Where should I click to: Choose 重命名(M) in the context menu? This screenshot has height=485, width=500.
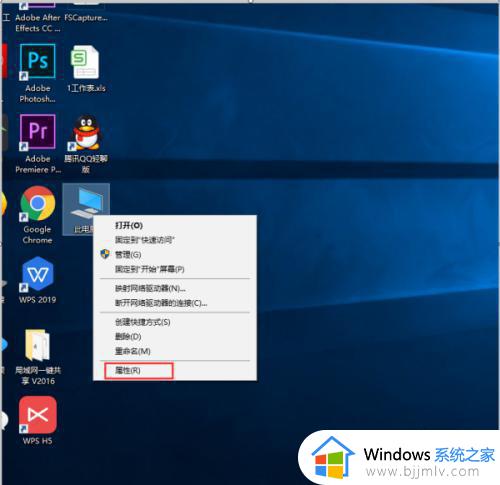132,351
